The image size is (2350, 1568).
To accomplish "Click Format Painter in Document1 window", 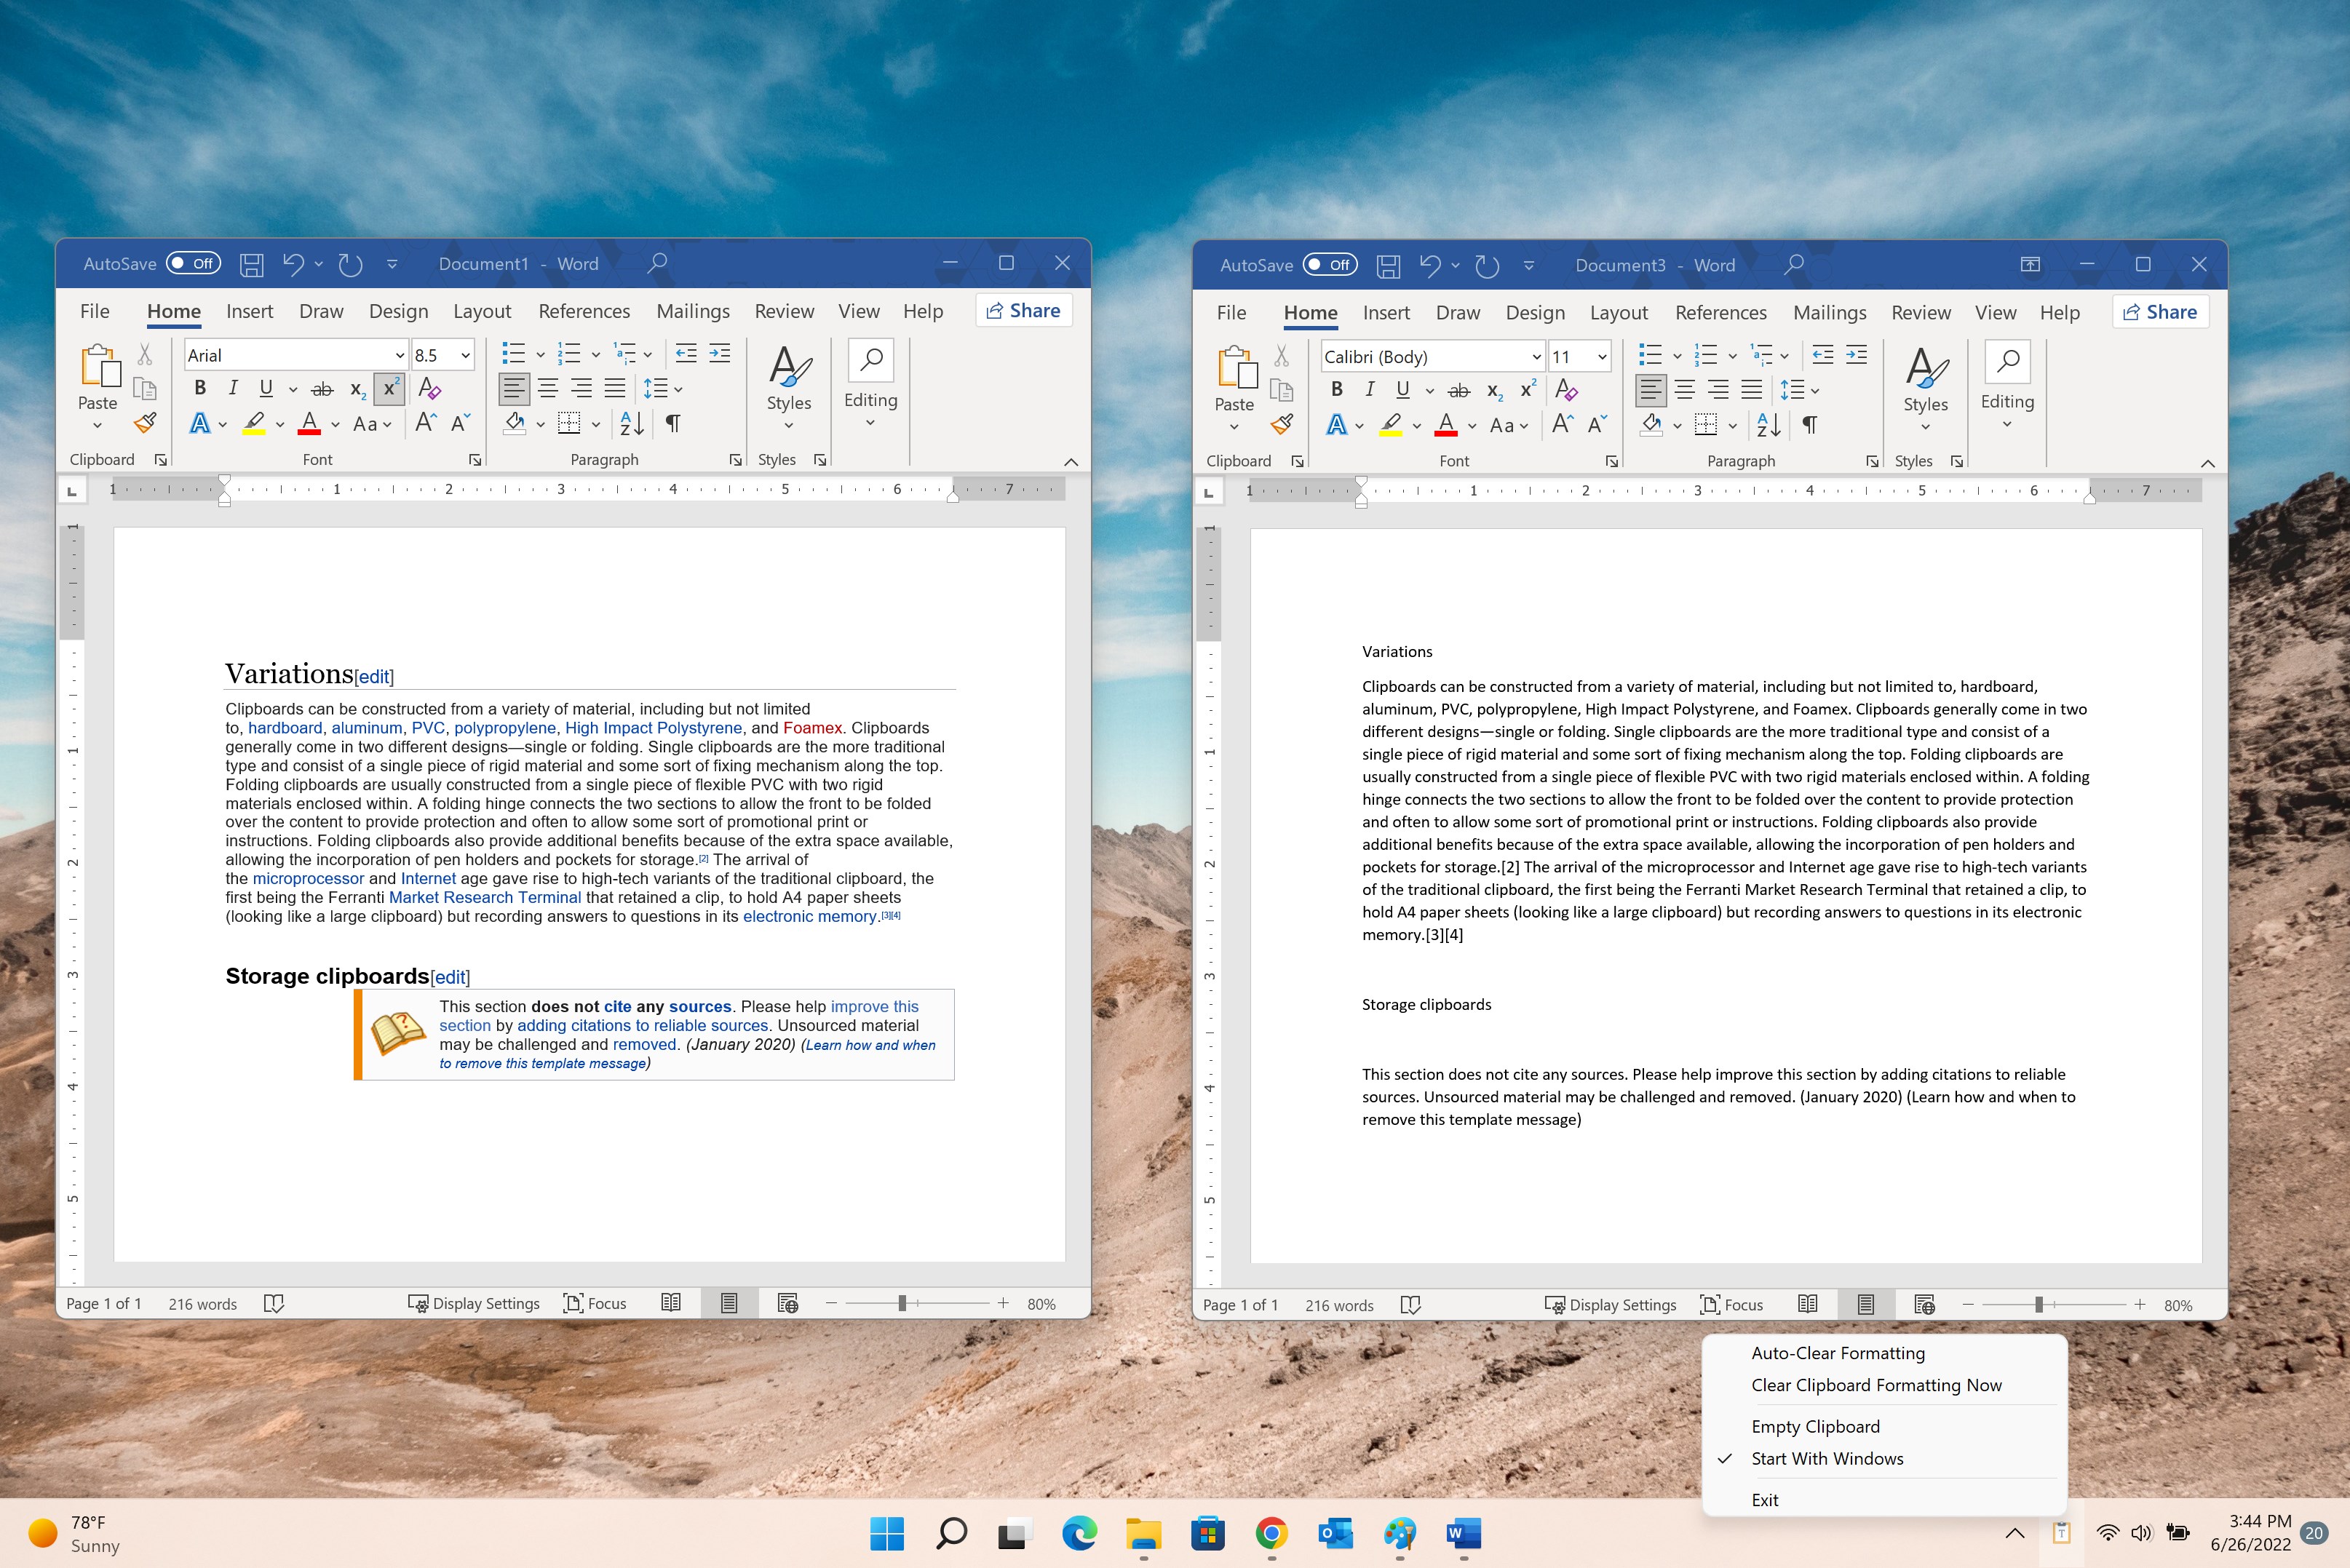I will point(145,423).
